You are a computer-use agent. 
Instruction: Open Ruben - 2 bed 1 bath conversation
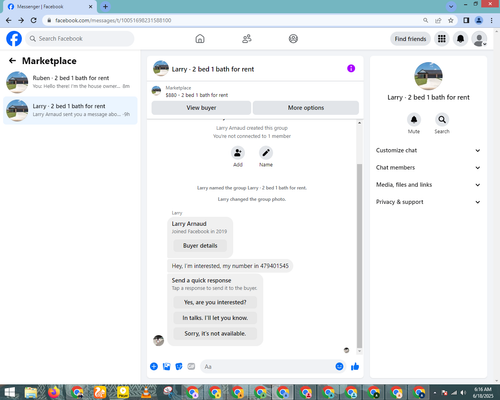click(x=70, y=82)
